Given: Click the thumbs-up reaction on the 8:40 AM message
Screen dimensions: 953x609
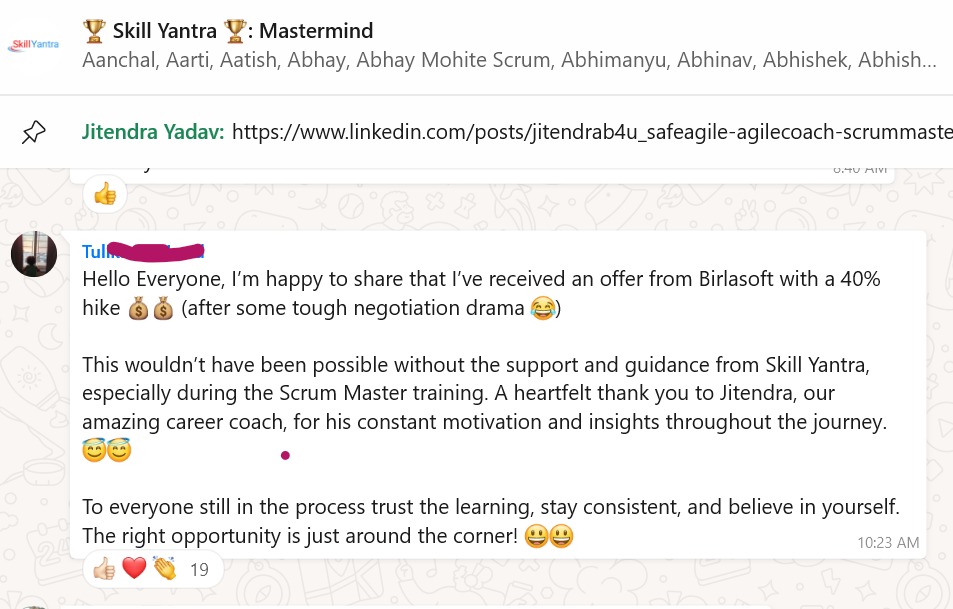Looking at the screenshot, I should [x=105, y=193].
